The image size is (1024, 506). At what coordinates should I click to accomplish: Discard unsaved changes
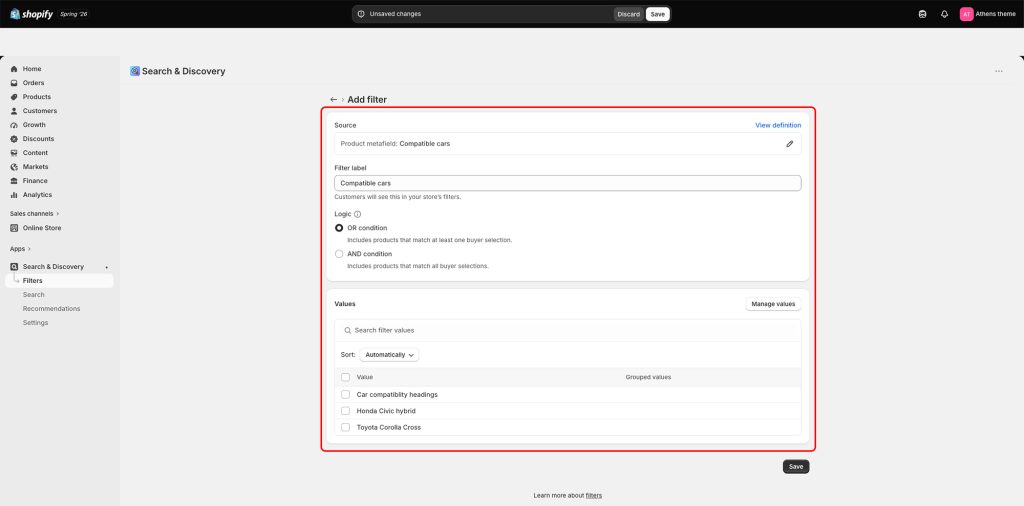pos(628,14)
